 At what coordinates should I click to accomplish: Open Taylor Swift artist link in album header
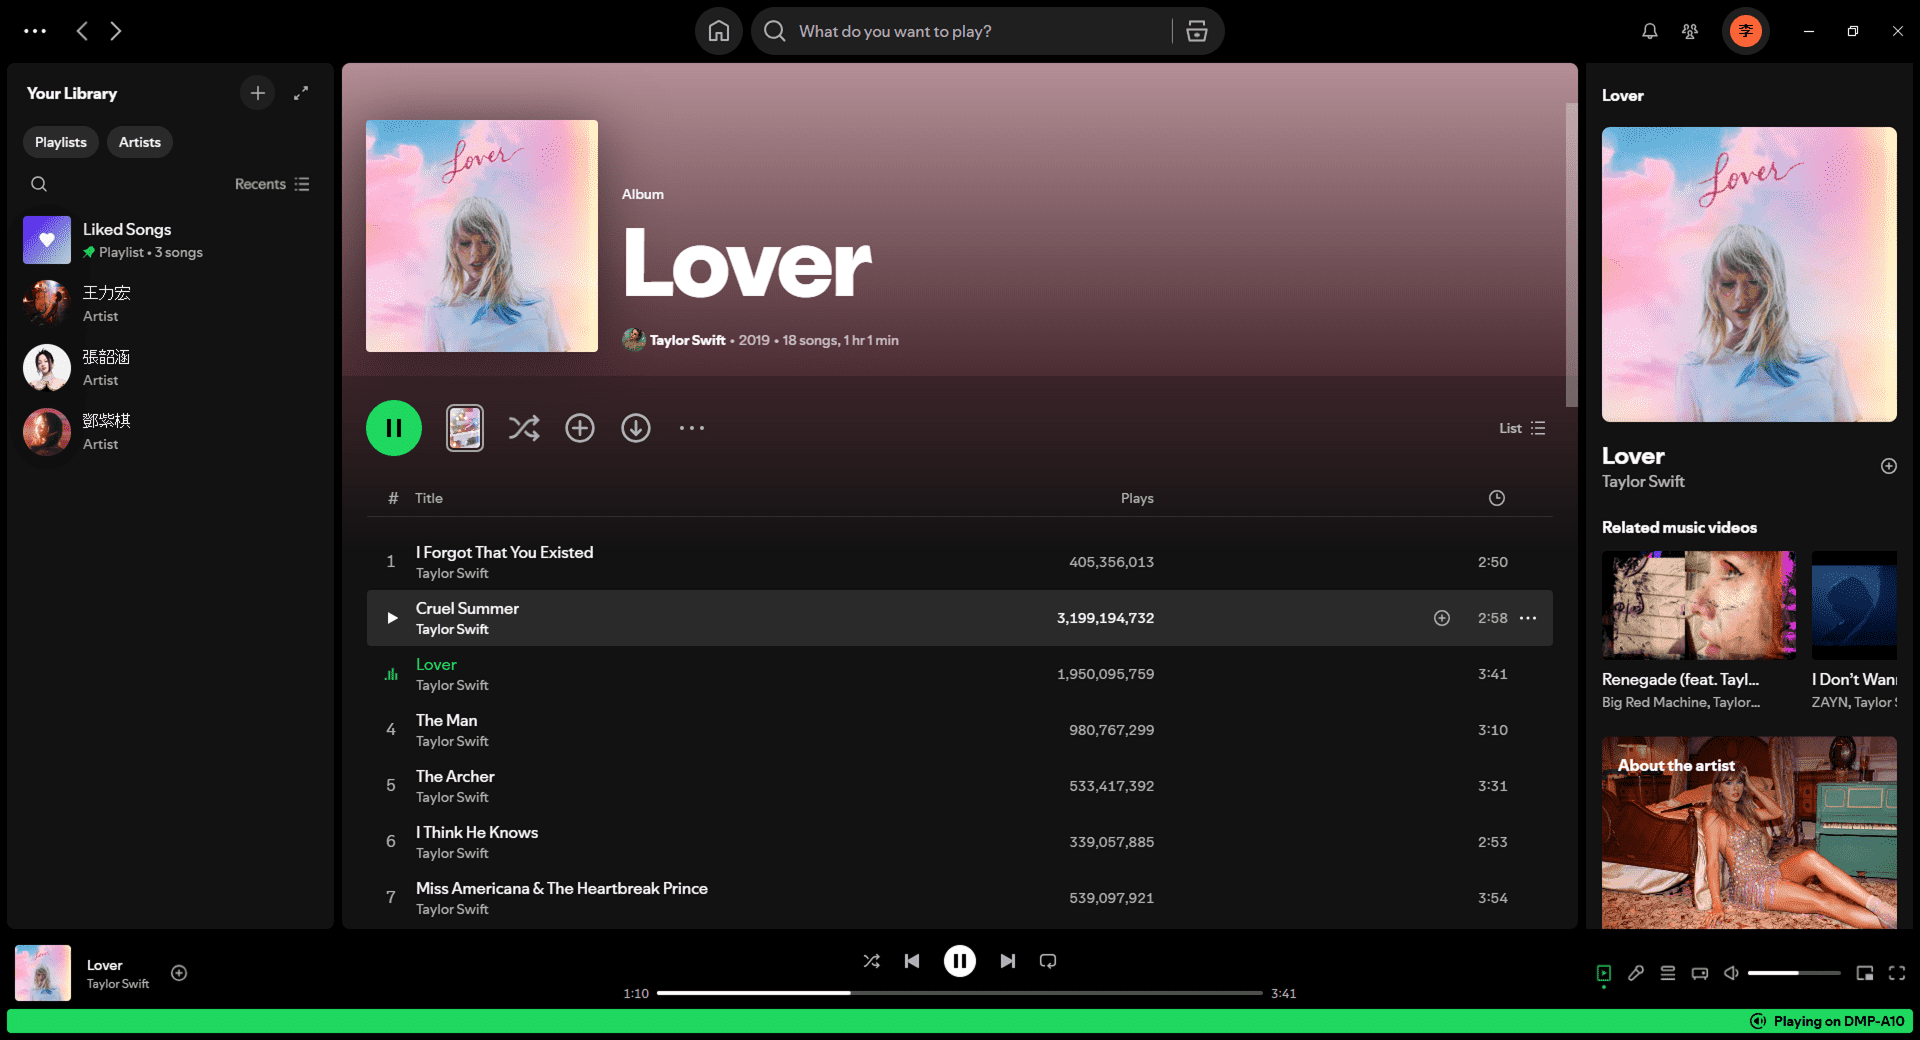click(x=687, y=340)
